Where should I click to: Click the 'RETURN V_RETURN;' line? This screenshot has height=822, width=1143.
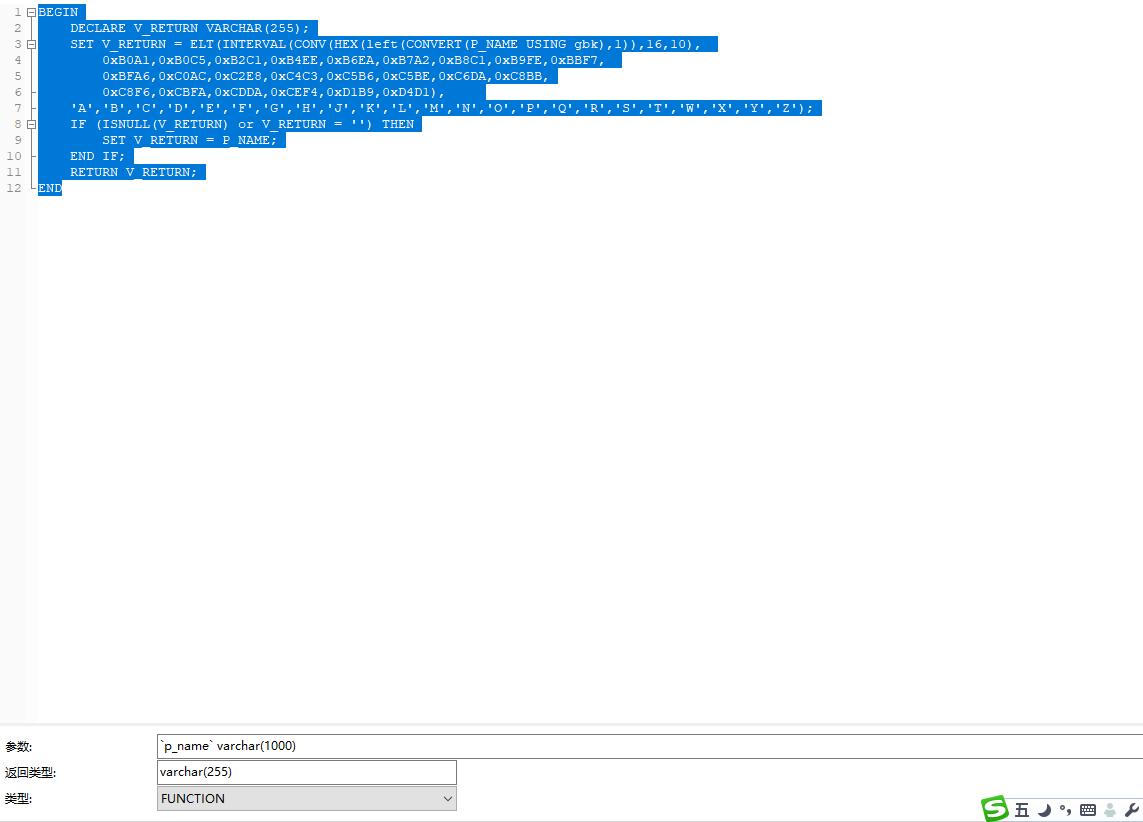coord(133,173)
